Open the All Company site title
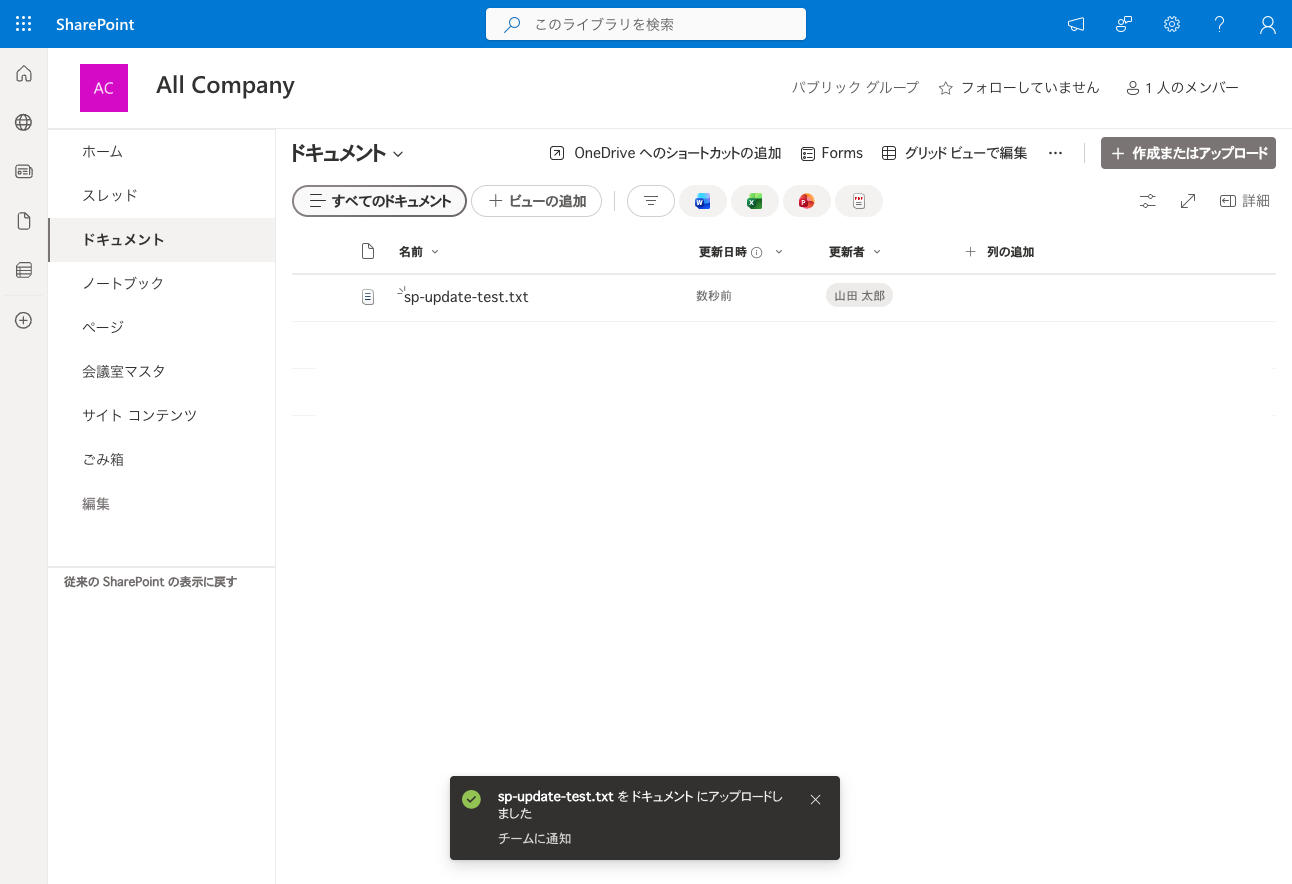This screenshot has width=1292, height=884. tap(225, 85)
